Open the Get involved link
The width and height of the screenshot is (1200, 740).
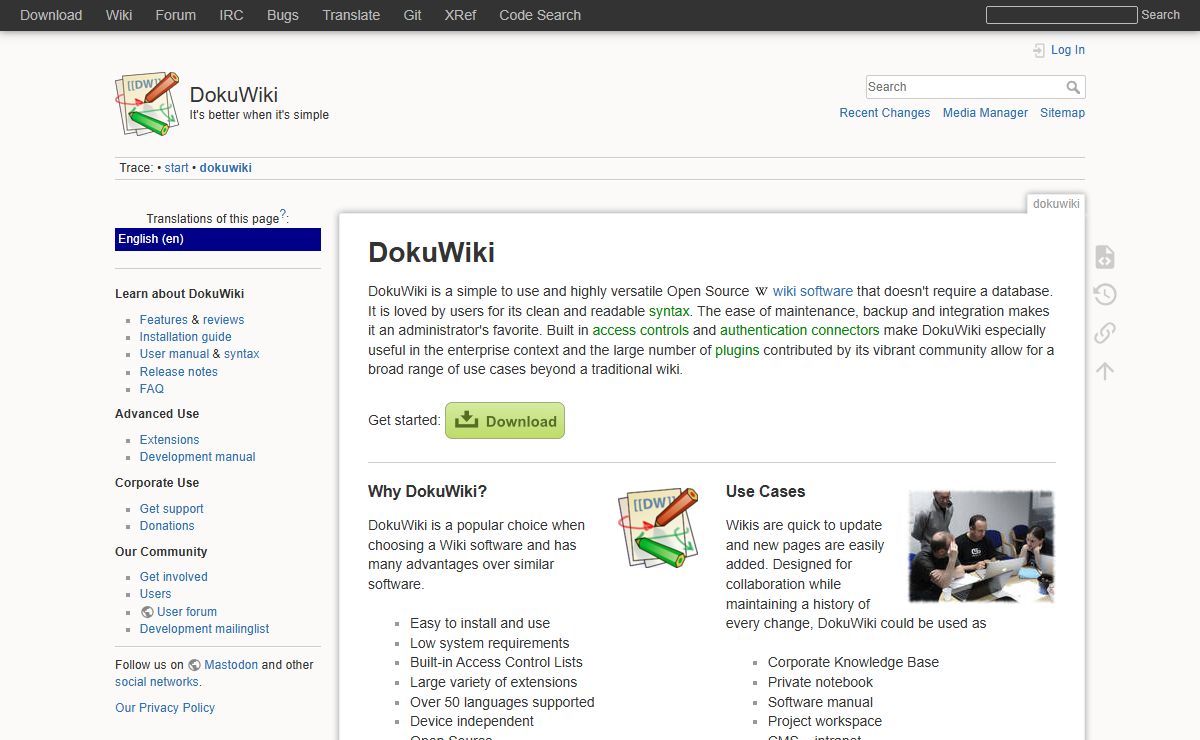tap(173, 577)
